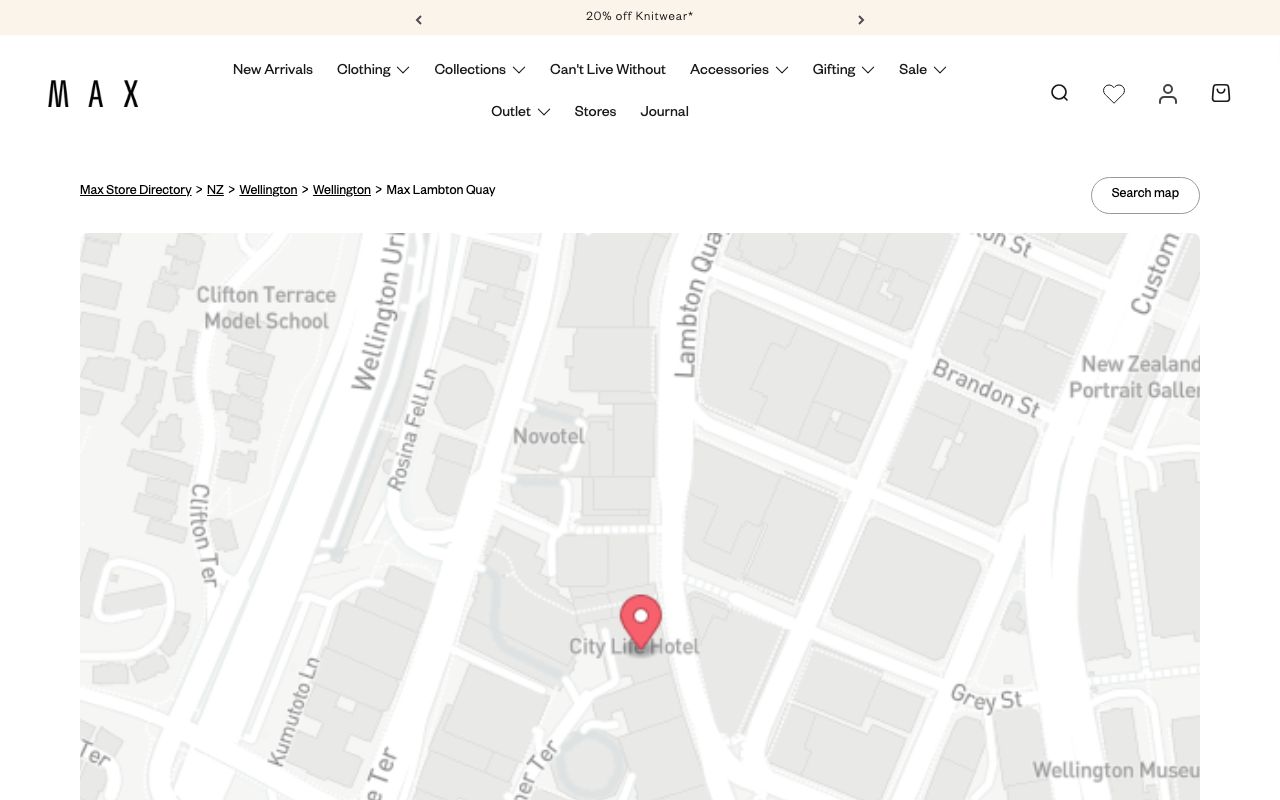
Task: Click the red map pin marker
Action: (x=641, y=622)
